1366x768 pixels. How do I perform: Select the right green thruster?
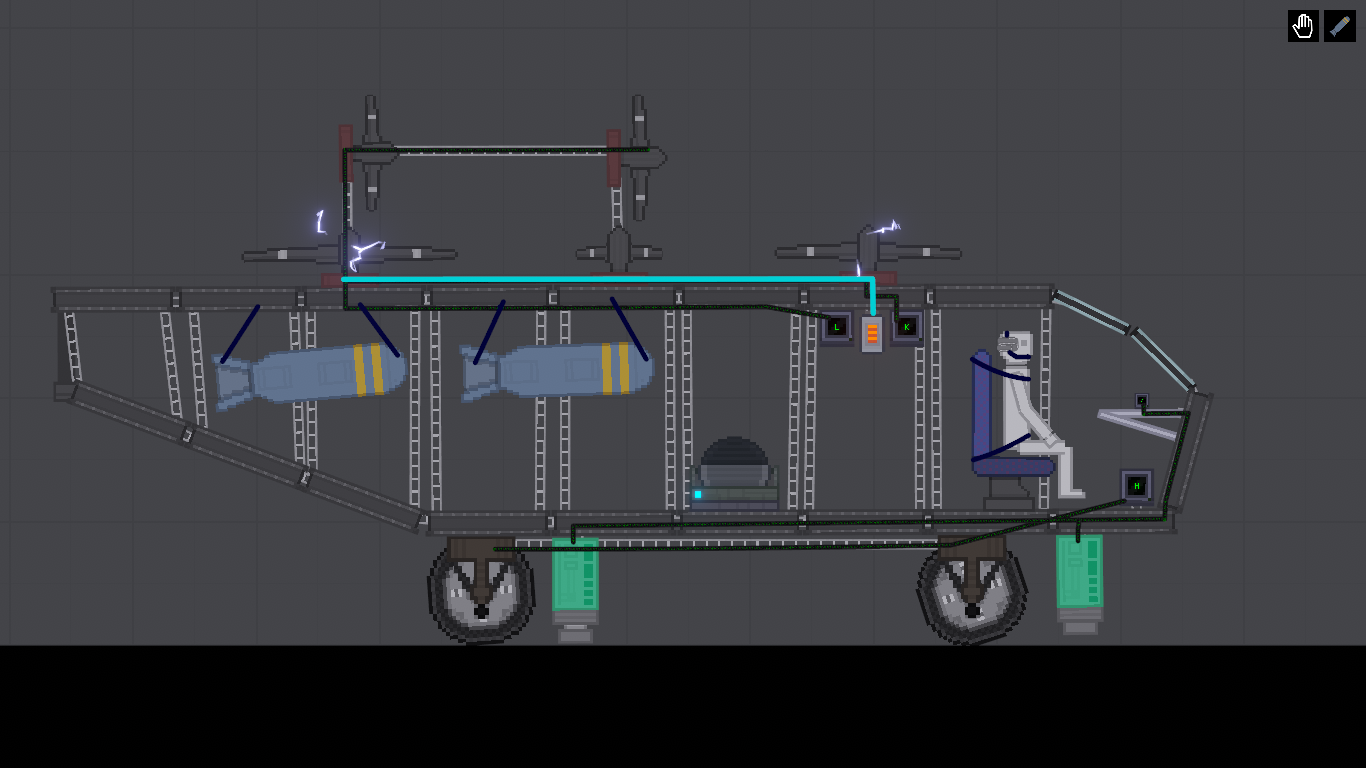coord(1079,583)
